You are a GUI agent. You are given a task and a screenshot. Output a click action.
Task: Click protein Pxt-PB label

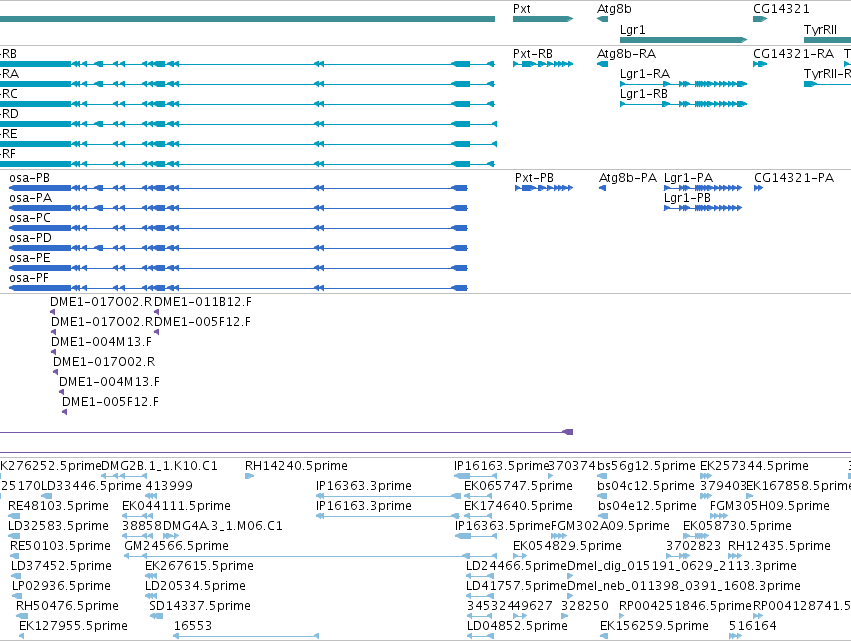[534, 178]
